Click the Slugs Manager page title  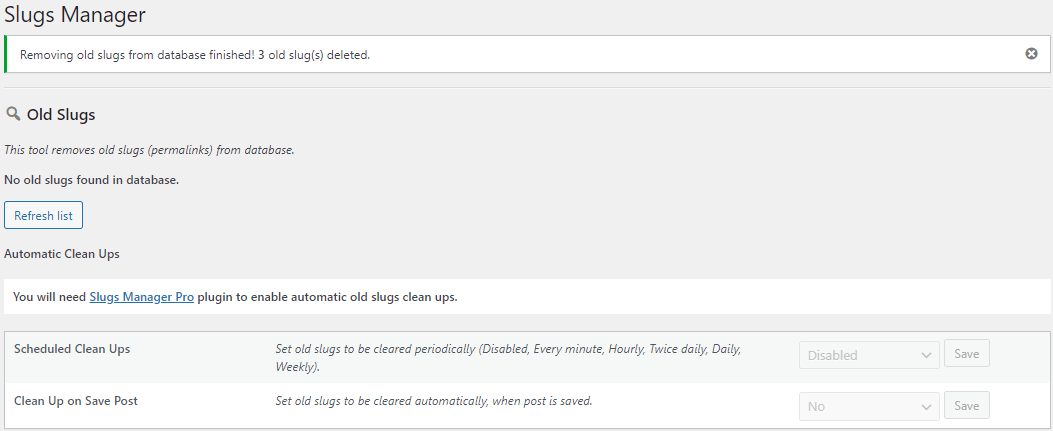75,15
